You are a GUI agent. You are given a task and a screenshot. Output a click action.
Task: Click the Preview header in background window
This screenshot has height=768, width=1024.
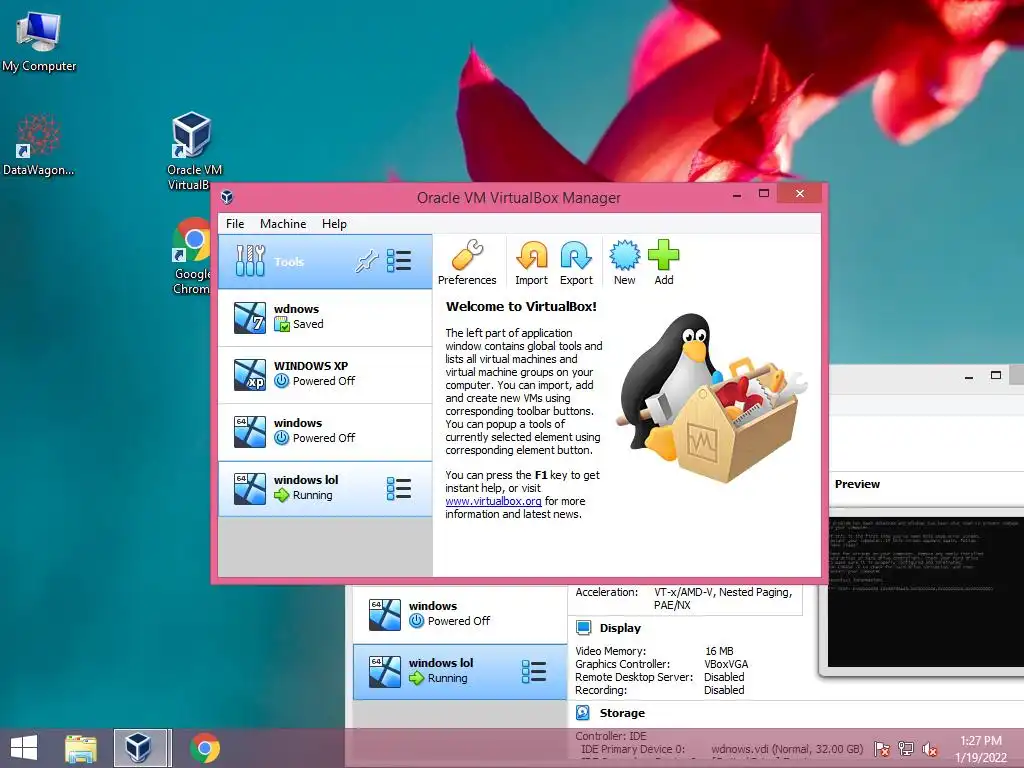(857, 484)
